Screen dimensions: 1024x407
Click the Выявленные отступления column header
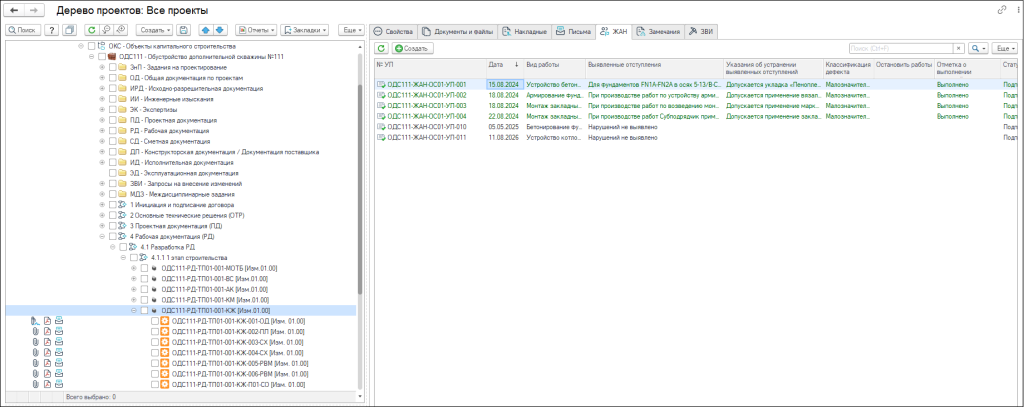[654, 69]
